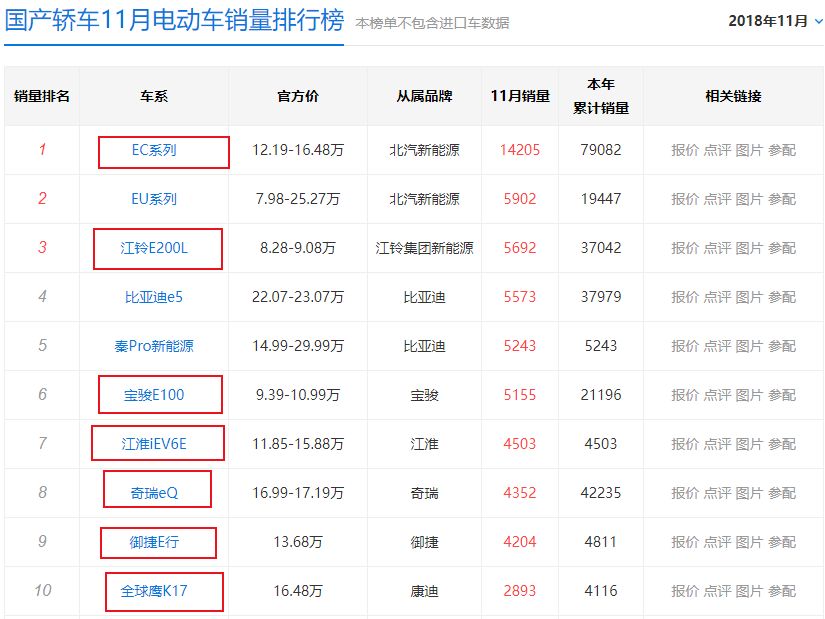Open the 御捷E行 car series link

click(x=154, y=542)
